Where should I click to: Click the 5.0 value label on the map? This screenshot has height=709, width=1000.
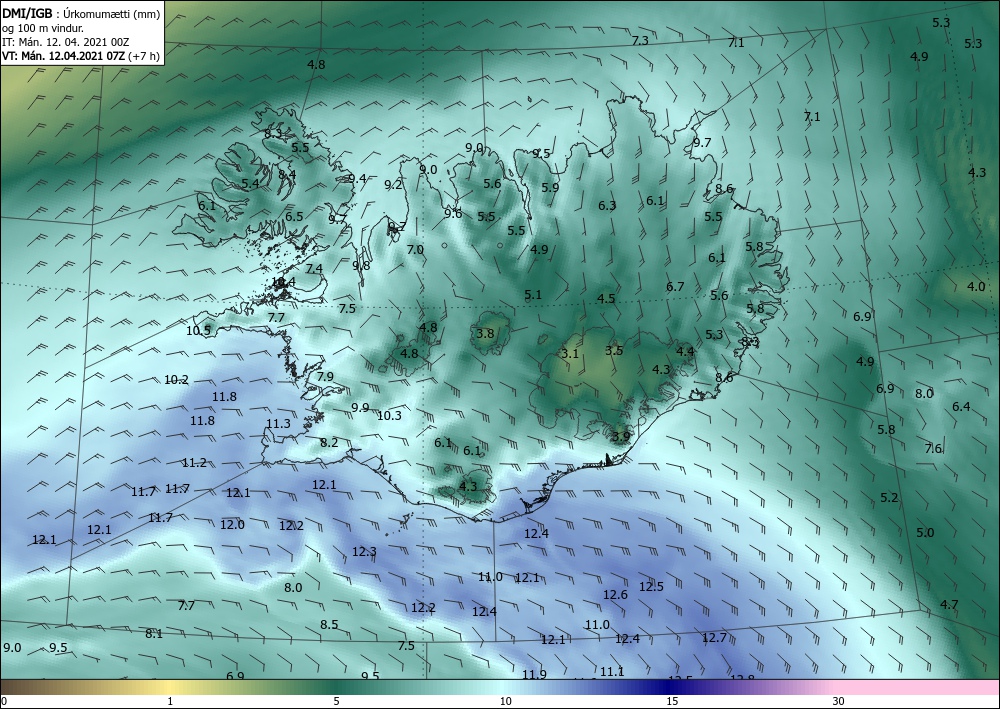coord(925,532)
